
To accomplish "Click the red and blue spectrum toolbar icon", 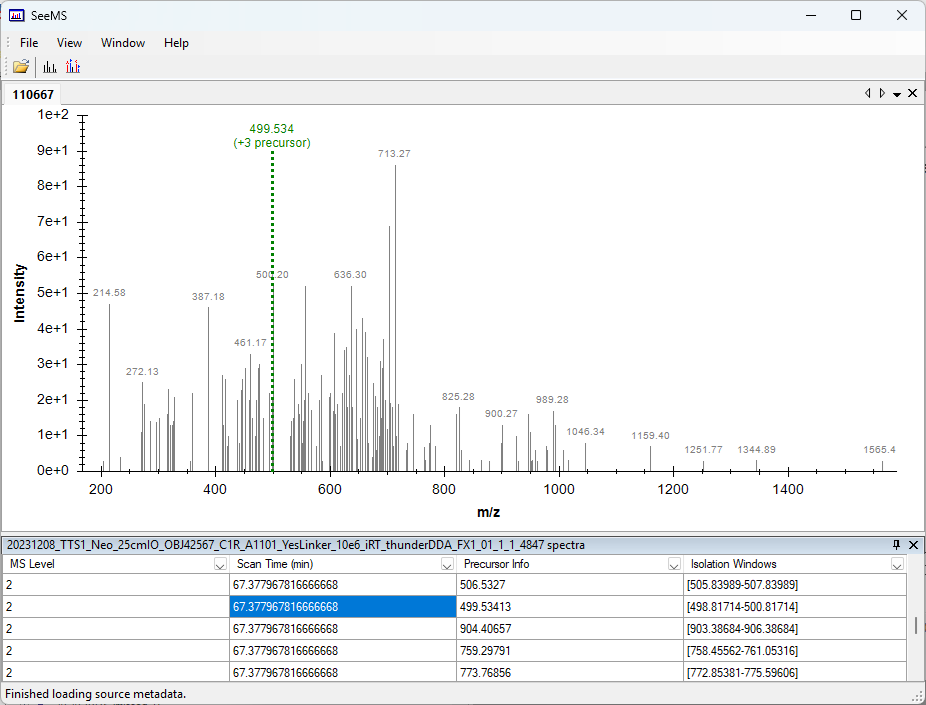I will [73, 67].
